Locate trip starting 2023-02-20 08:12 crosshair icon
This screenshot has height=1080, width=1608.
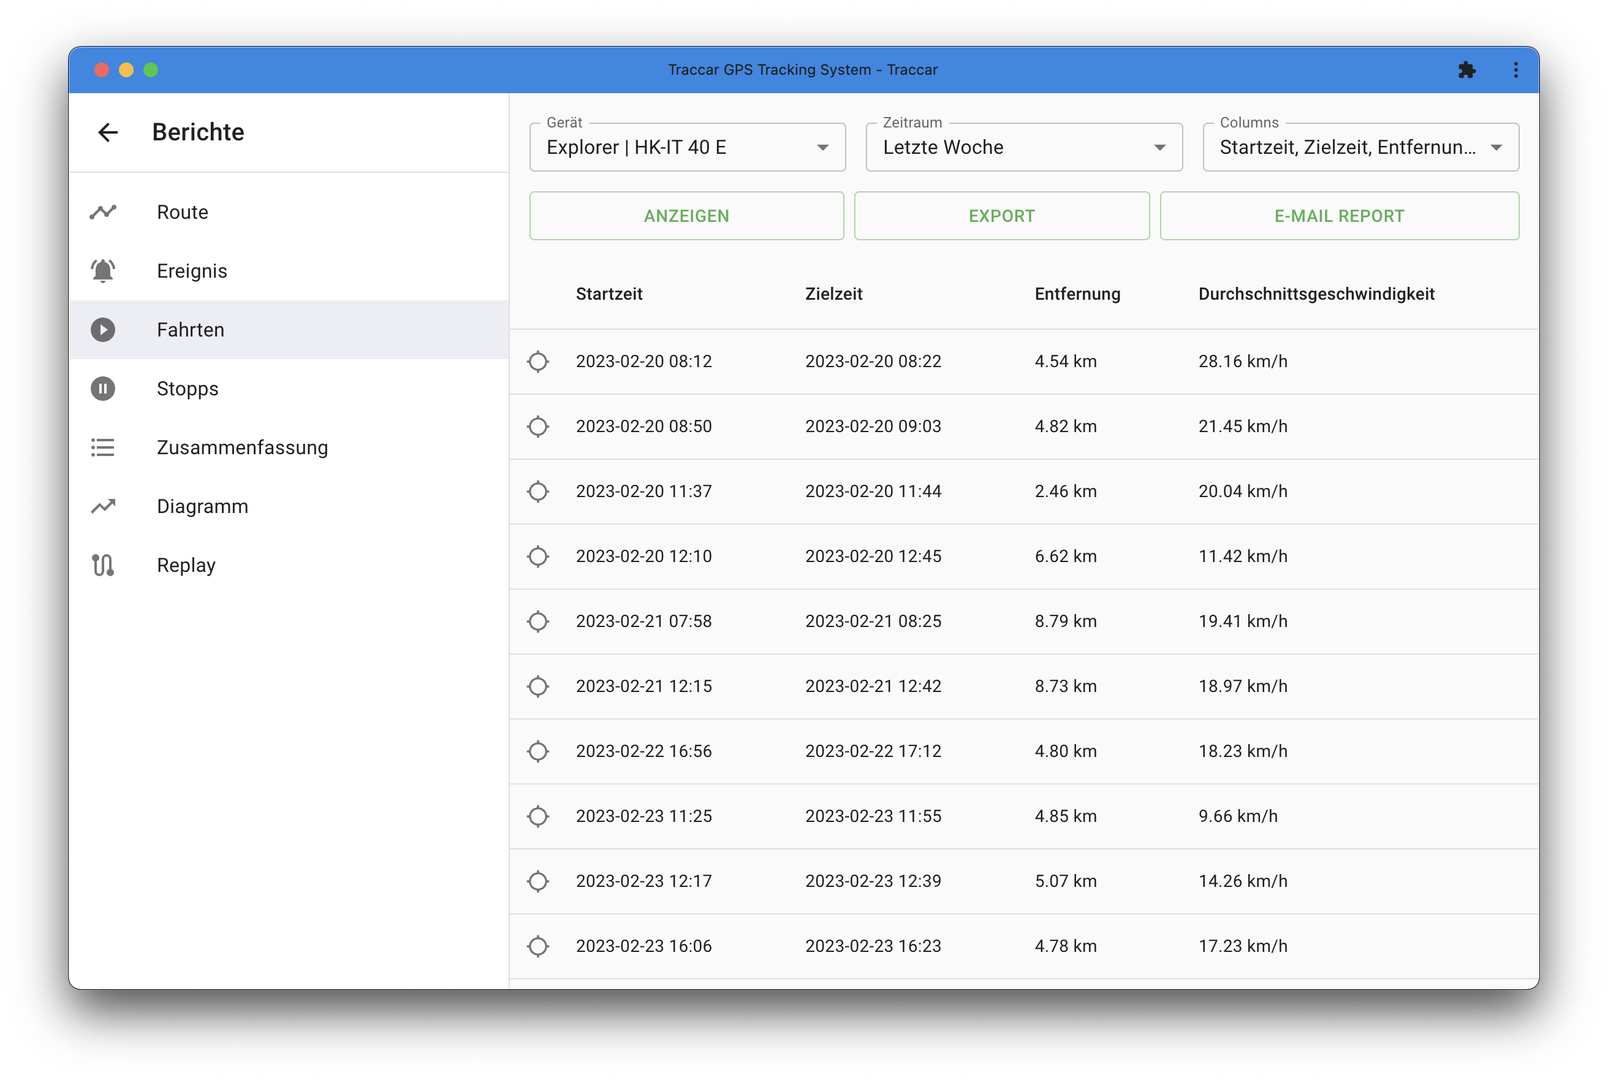pyautogui.click(x=538, y=362)
